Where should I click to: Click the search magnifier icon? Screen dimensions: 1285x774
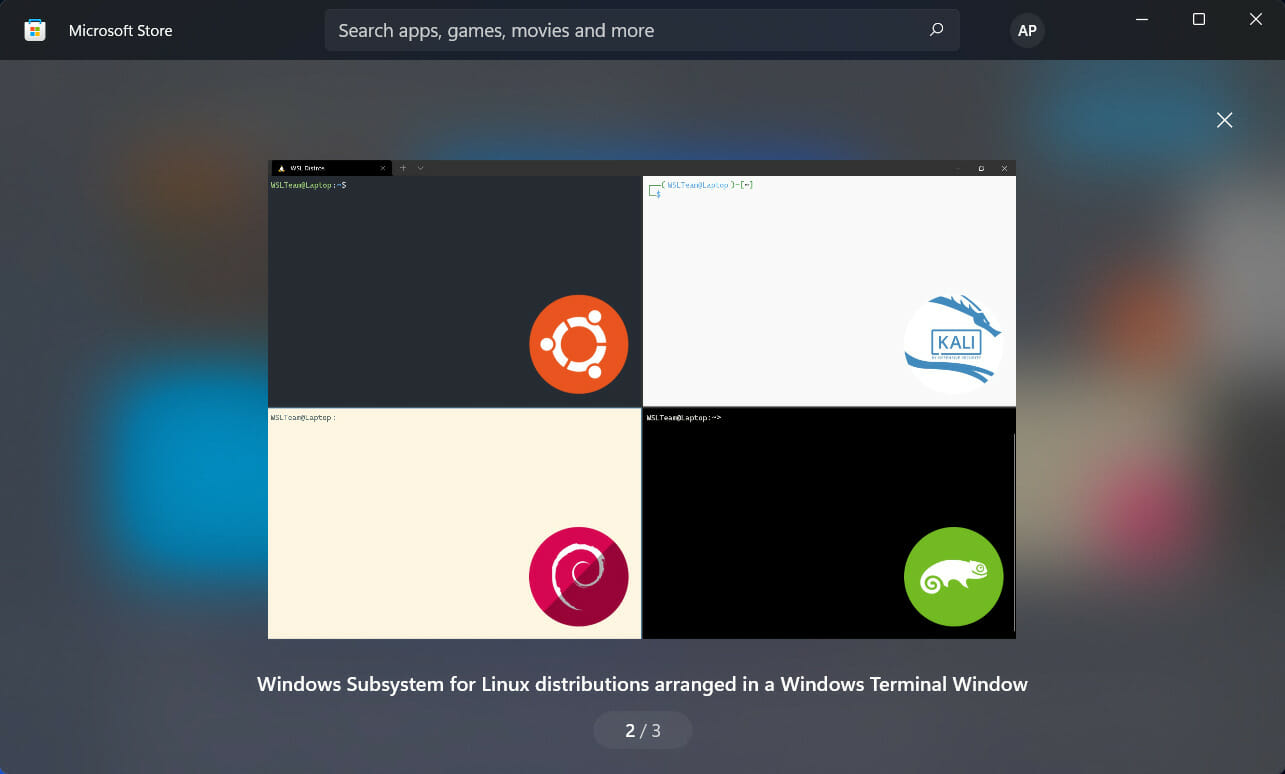(x=936, y=30)
